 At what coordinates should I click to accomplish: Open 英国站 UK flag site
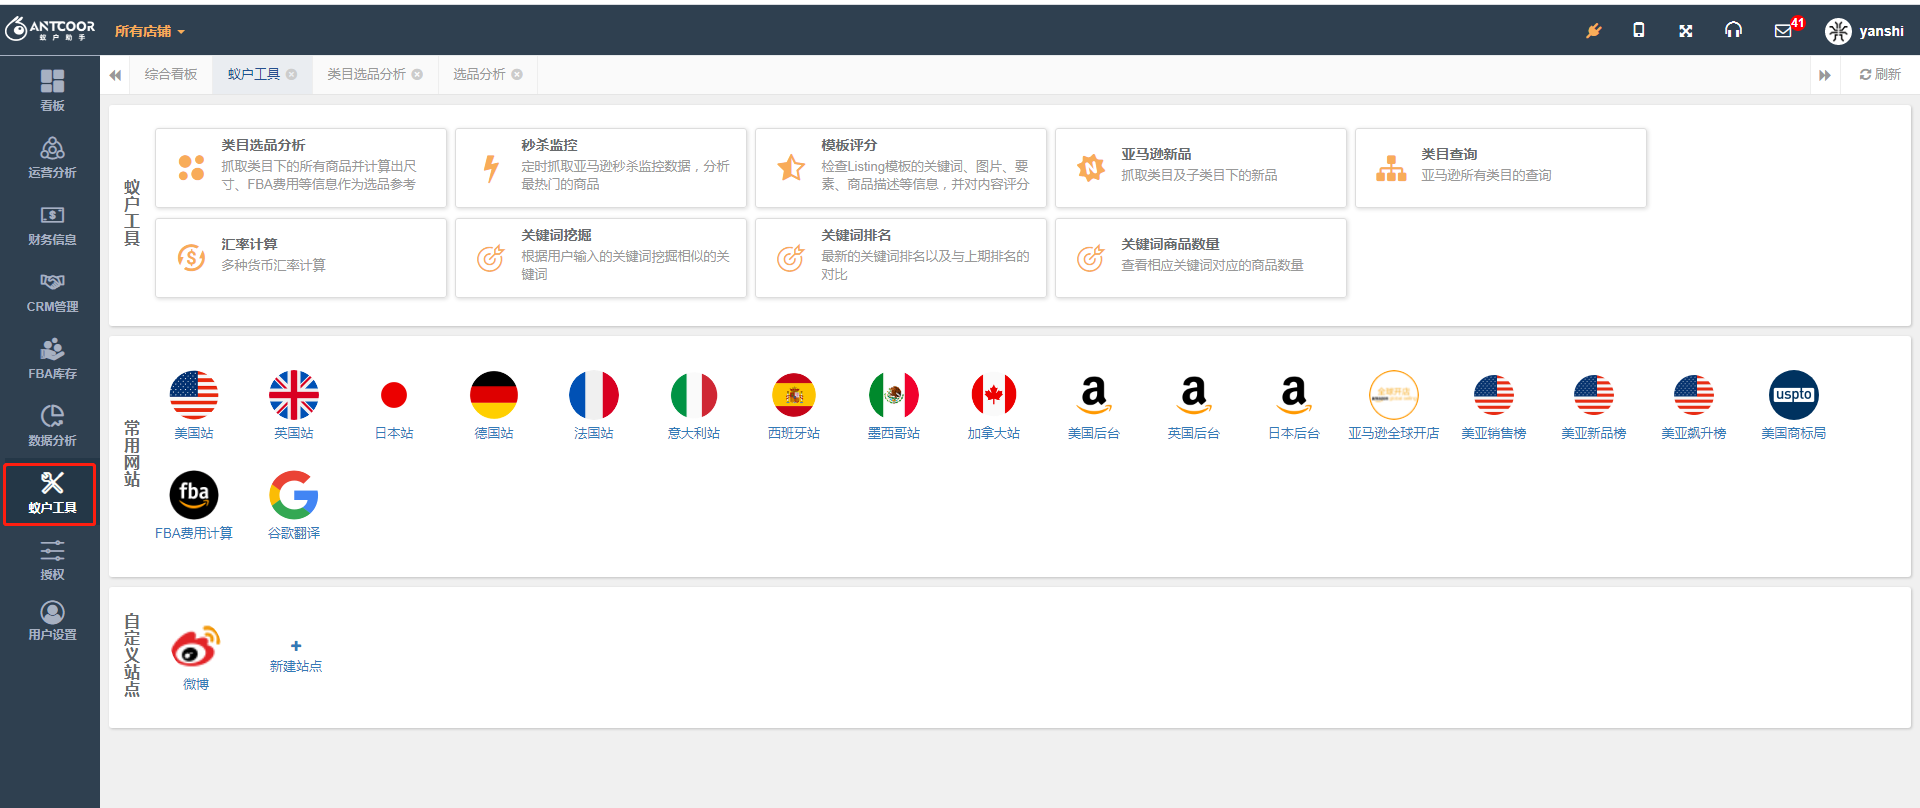coord(294,396)
